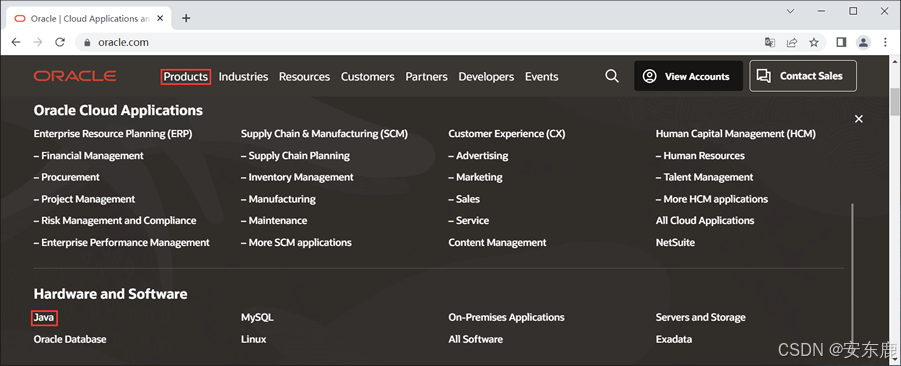Click the browser reload icon
Viewport: 901px width, 366px height.
point(60,42)
